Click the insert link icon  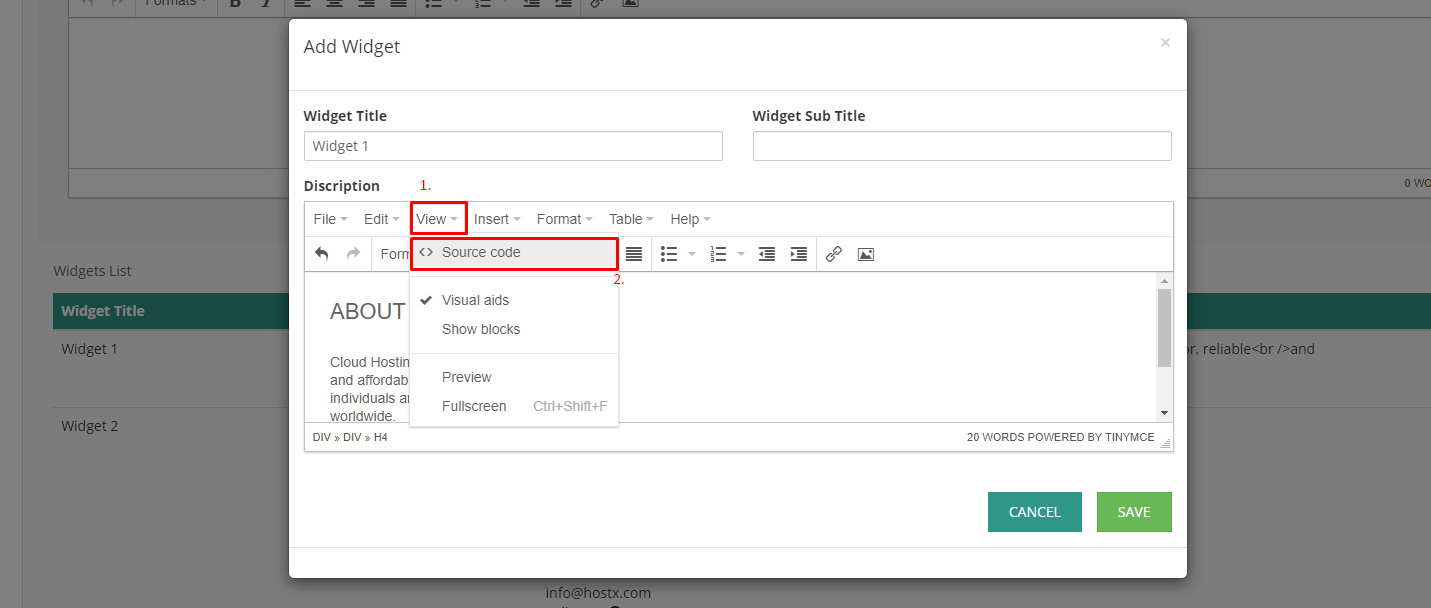(x=834, y=254)
